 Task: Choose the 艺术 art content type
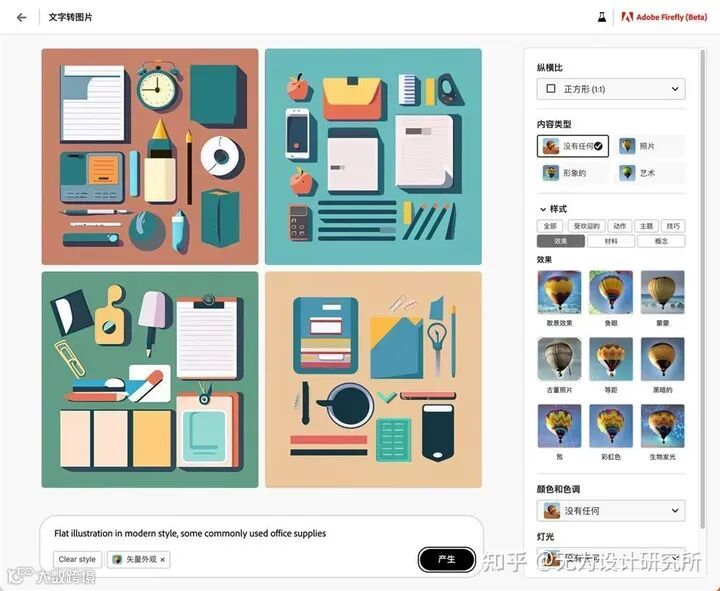coord(650,173)
